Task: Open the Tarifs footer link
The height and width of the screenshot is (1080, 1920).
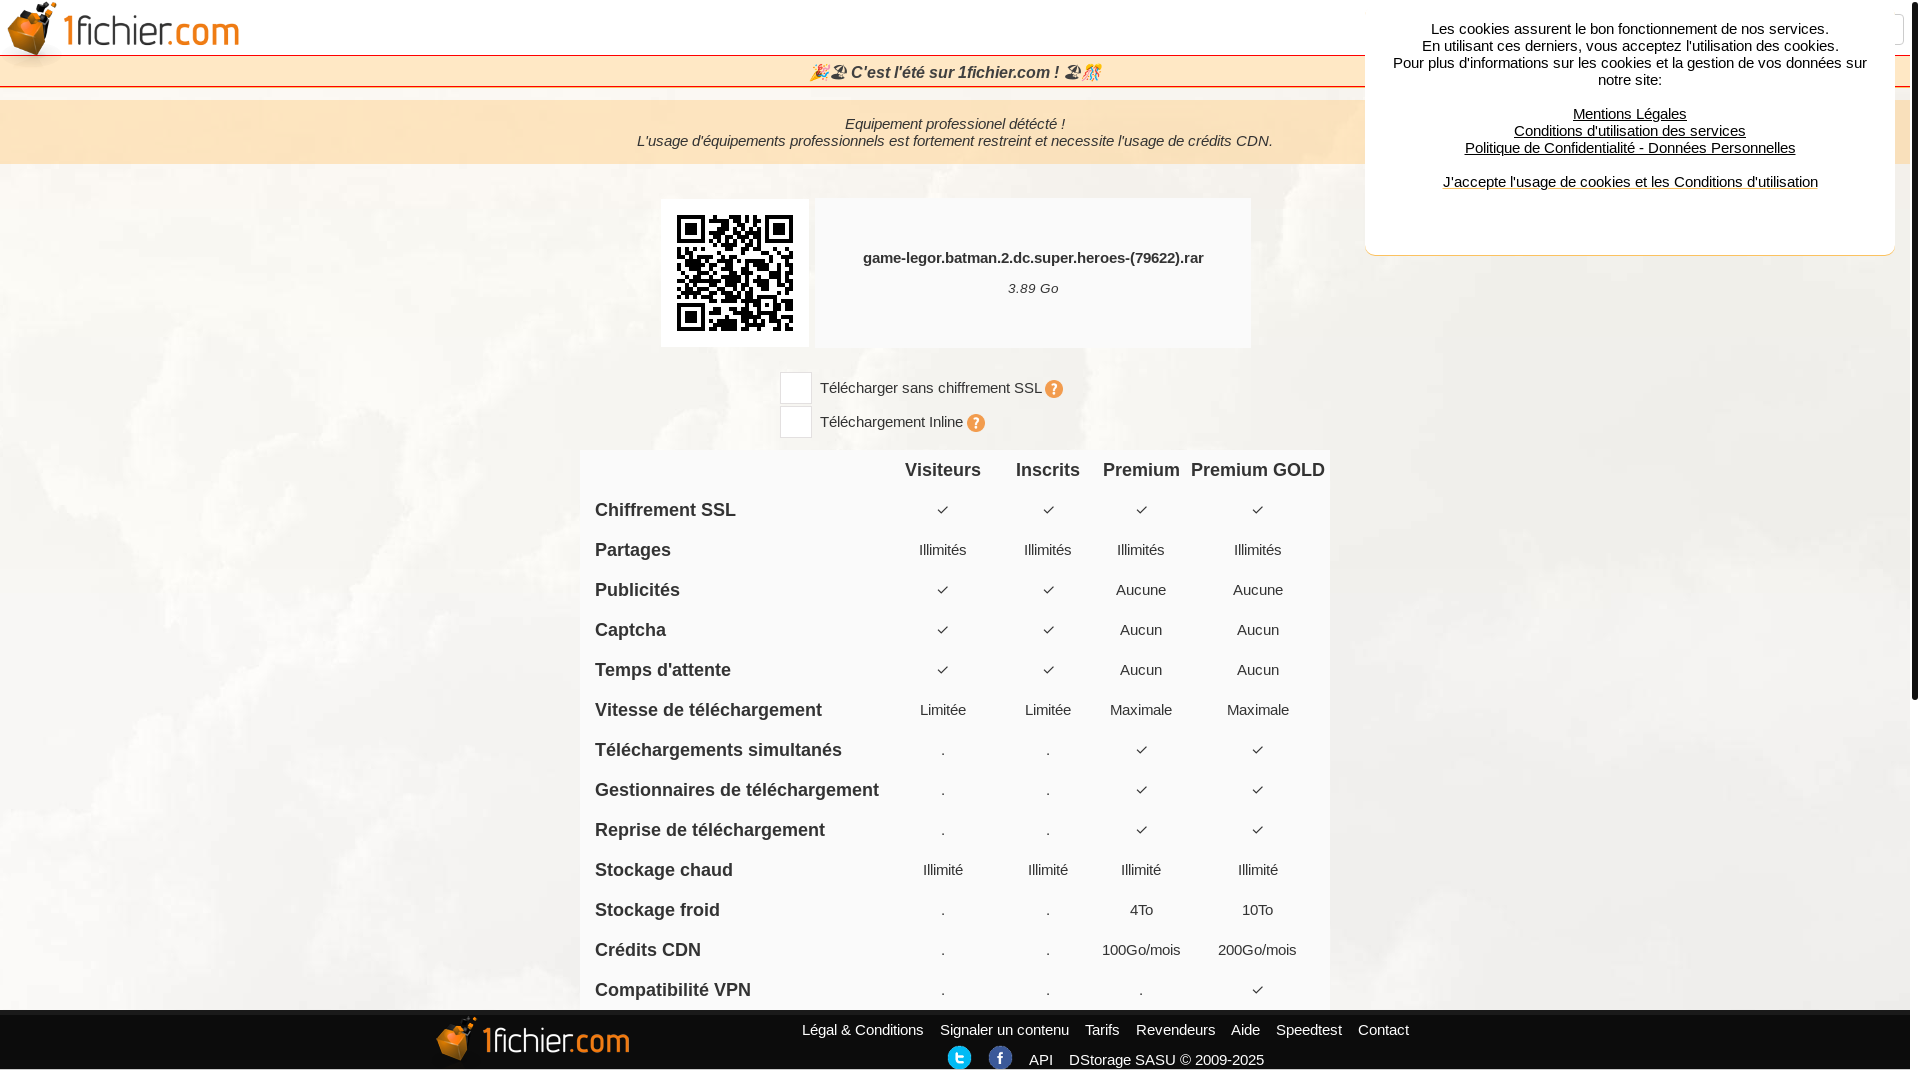Action: (1102, 1030)
